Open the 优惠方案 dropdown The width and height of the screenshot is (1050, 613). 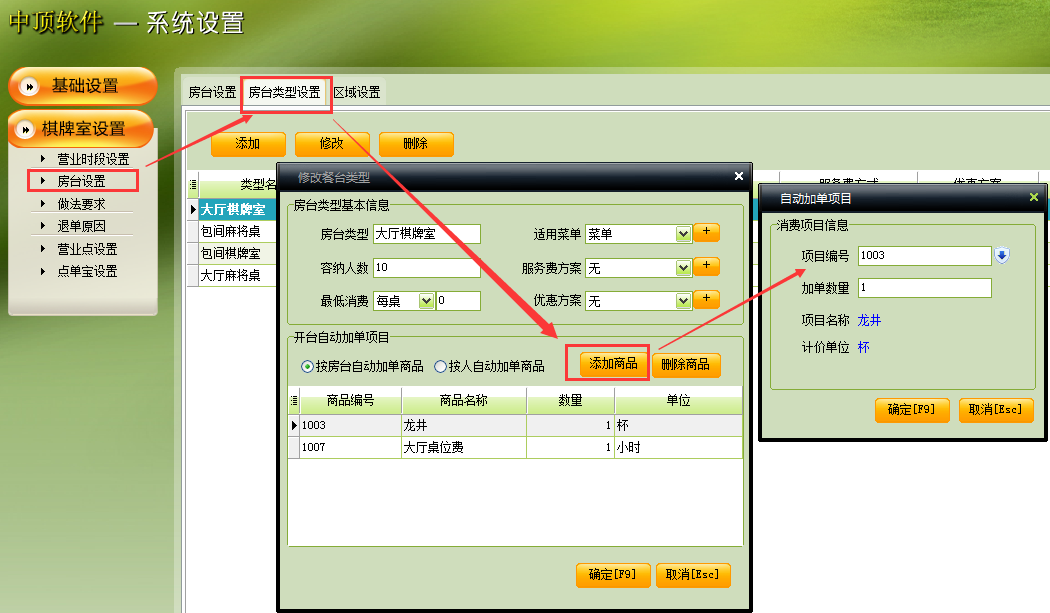683,301
